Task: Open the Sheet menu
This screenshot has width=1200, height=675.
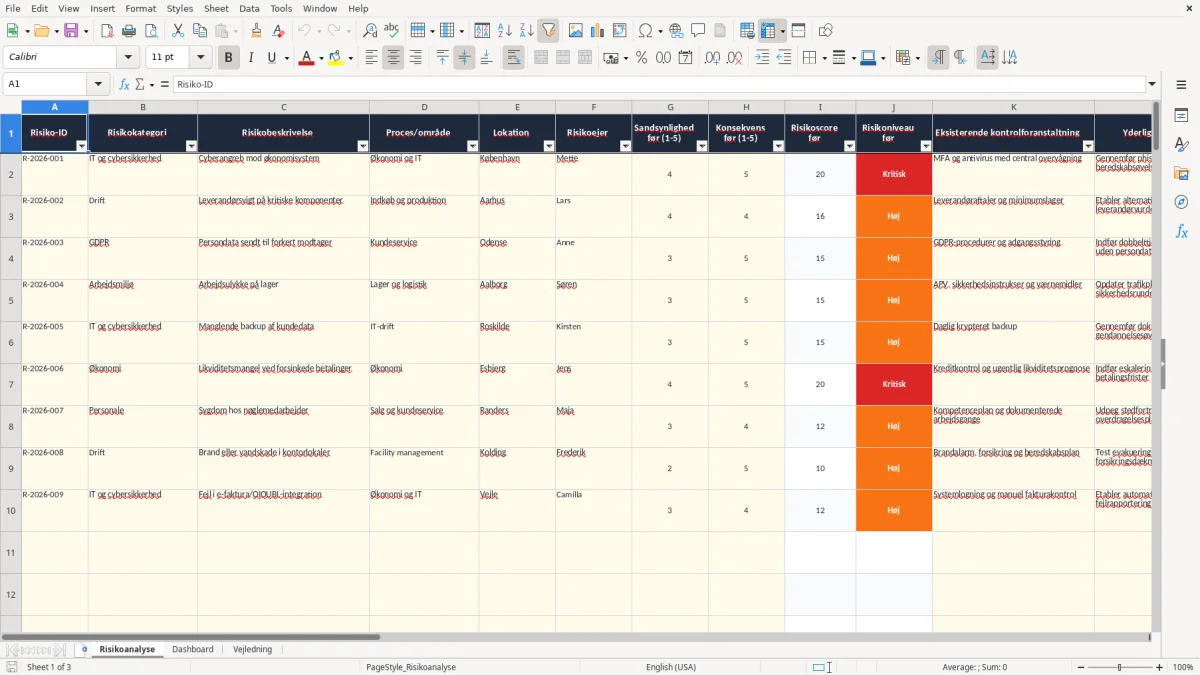Action: 216,8
